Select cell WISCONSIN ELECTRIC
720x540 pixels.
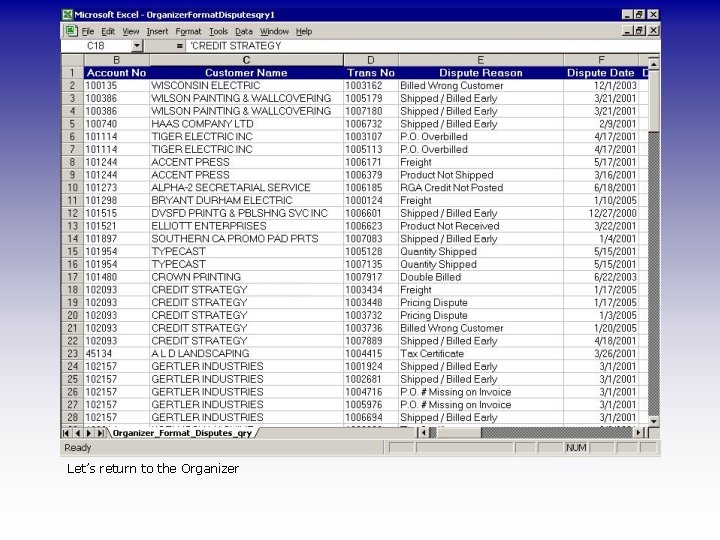tap(246, 85)
